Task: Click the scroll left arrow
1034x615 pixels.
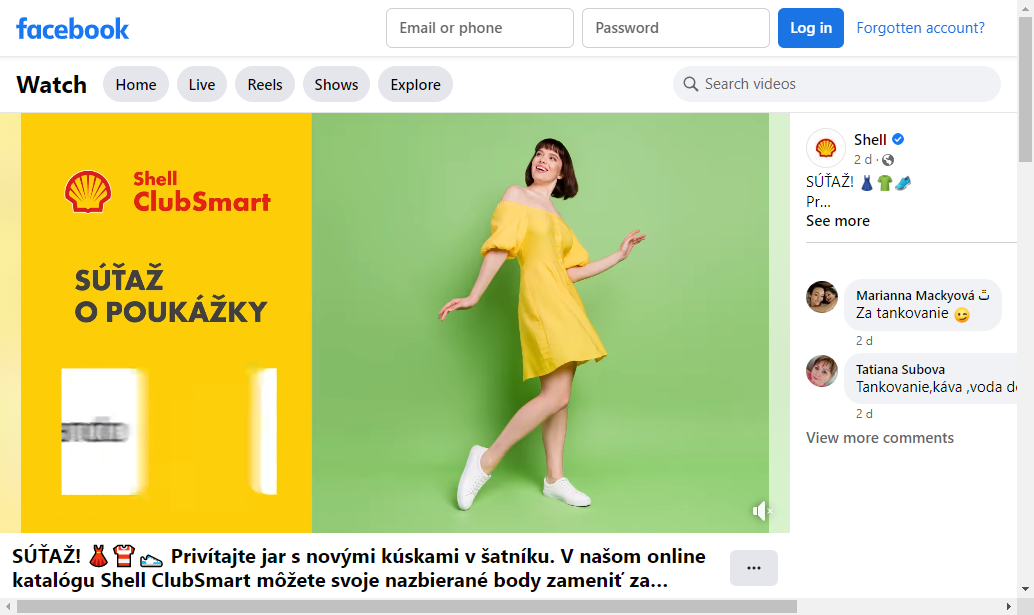Action: click(8, 606)
